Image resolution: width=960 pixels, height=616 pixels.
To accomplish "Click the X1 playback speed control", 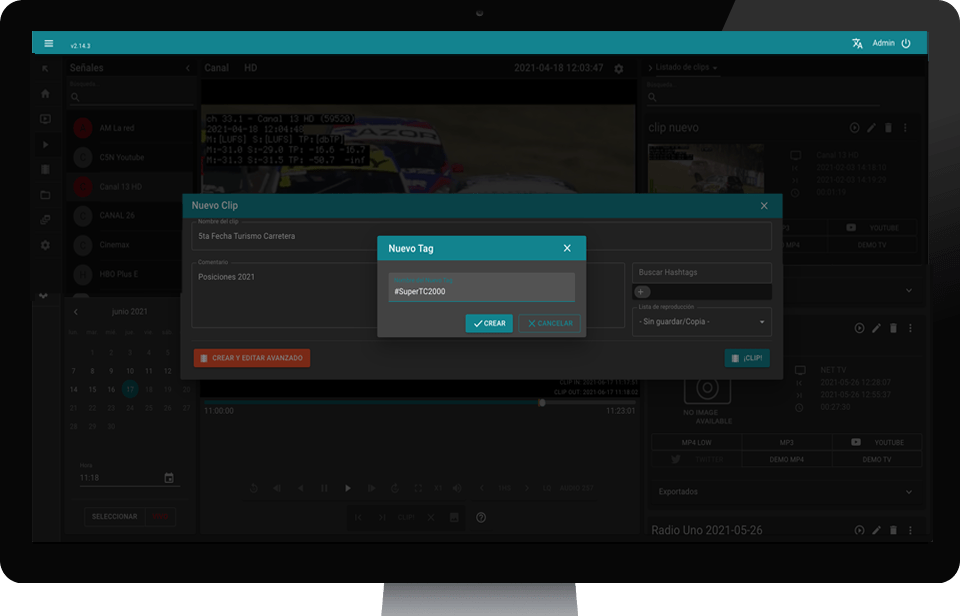I will (x=438, y=488).
